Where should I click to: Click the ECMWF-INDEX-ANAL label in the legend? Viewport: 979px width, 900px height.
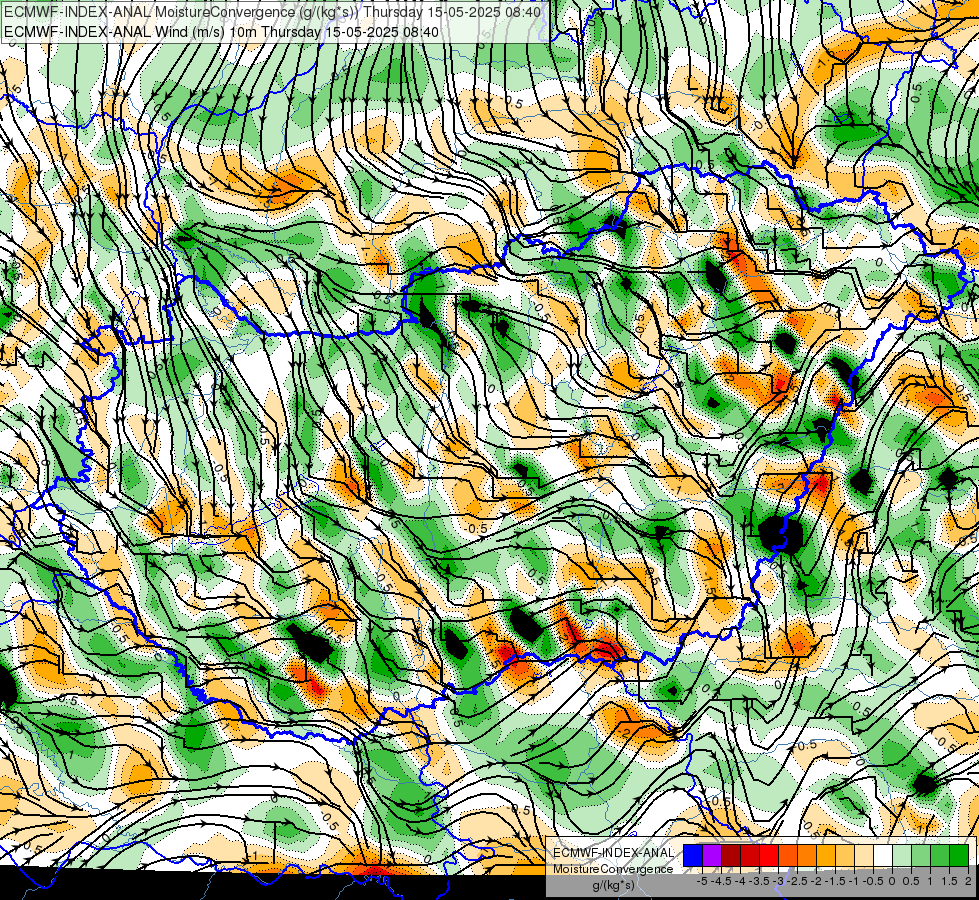(613, 853)
